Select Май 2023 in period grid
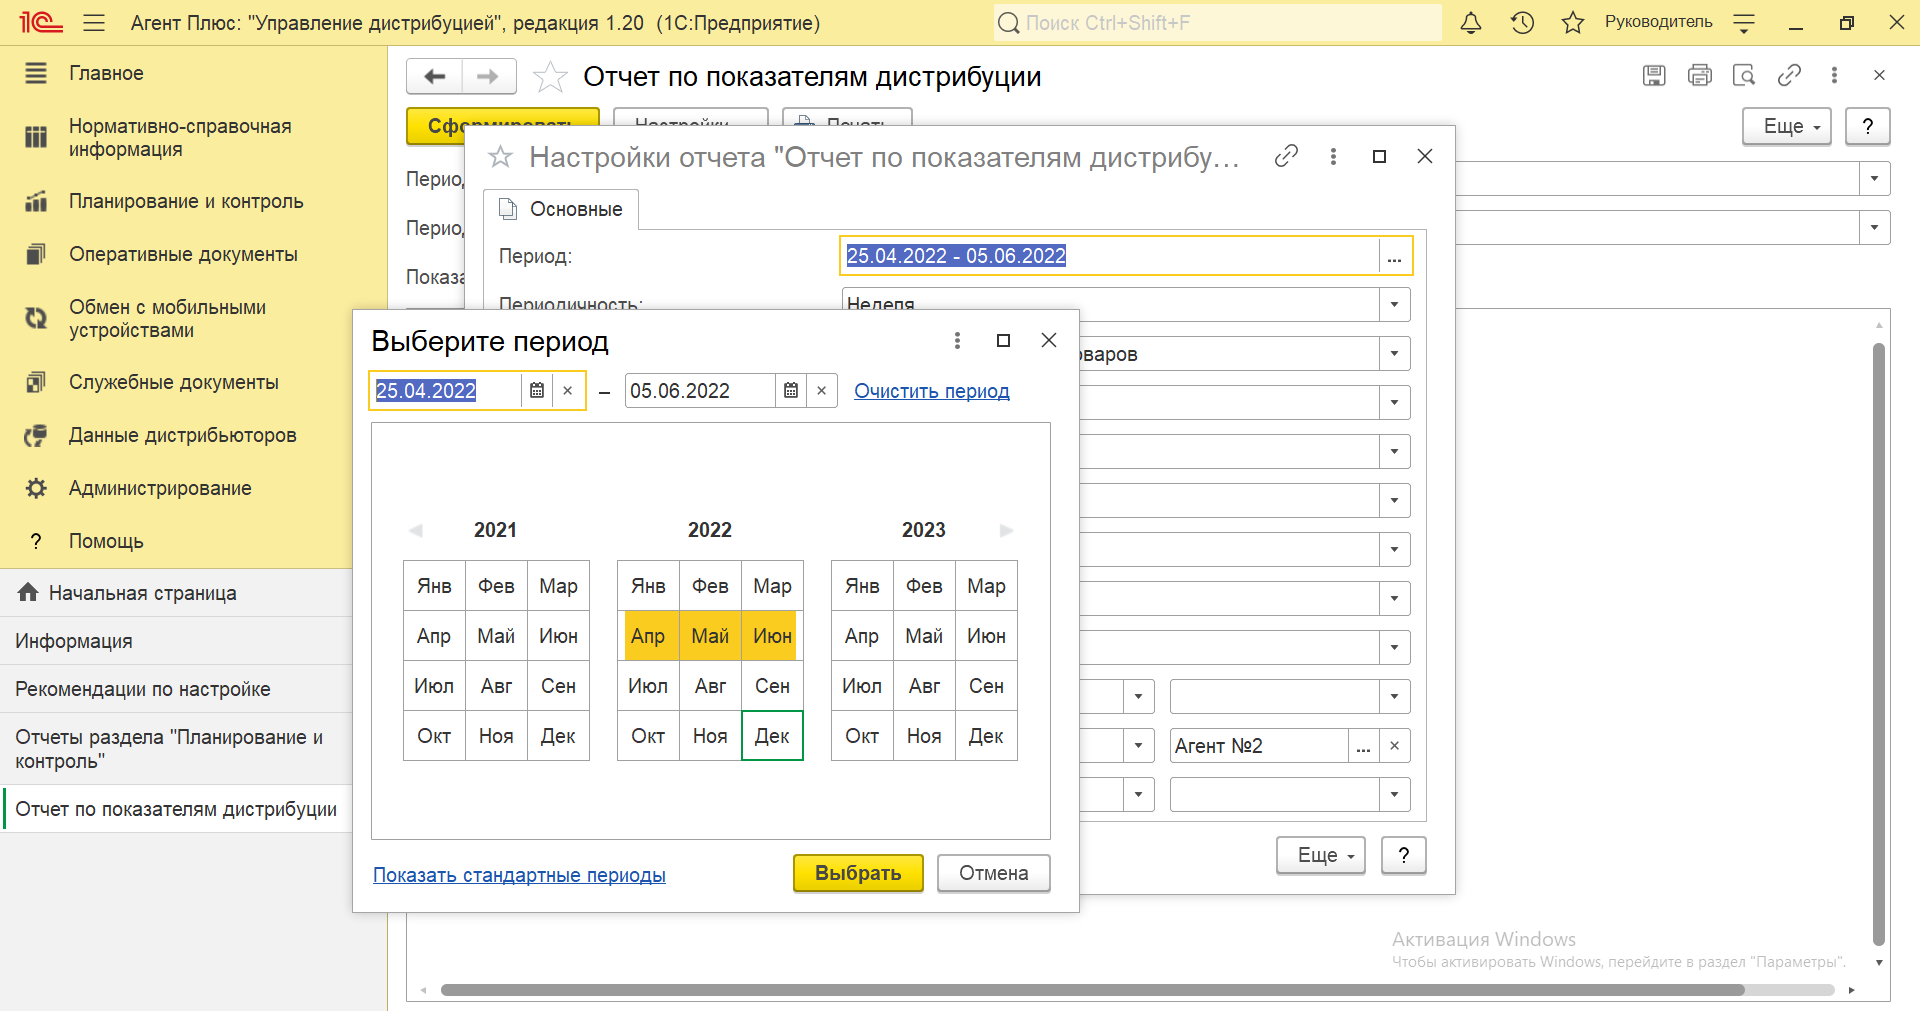 point(924,636)
